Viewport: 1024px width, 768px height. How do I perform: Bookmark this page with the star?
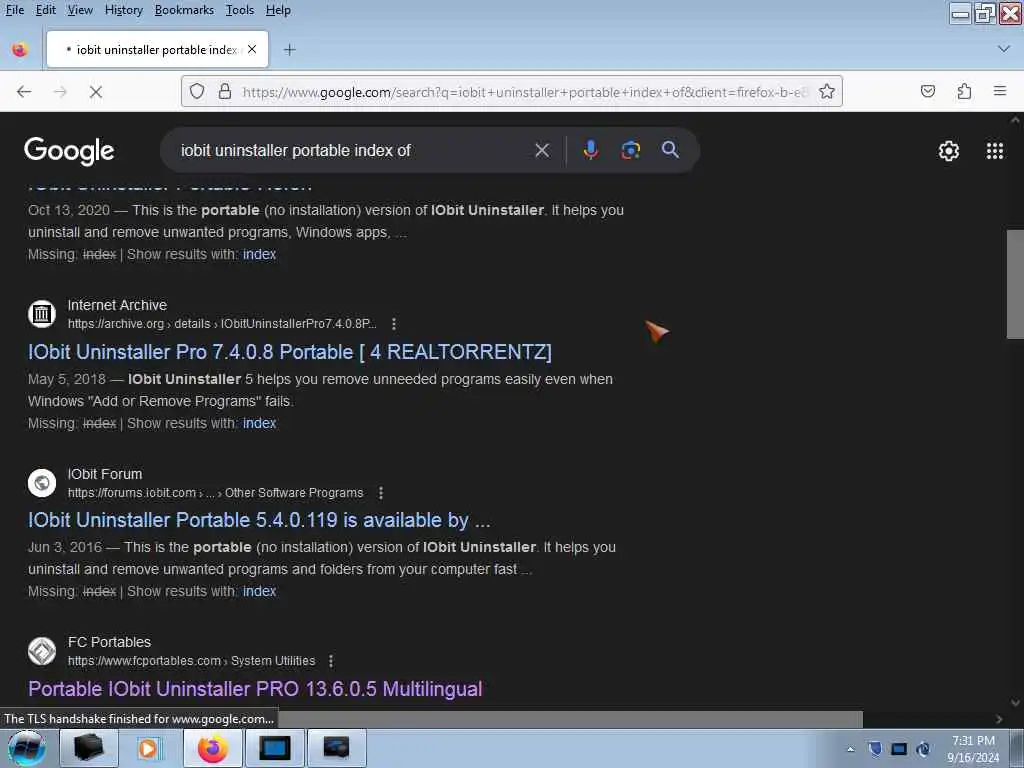(x=827, y=91)
